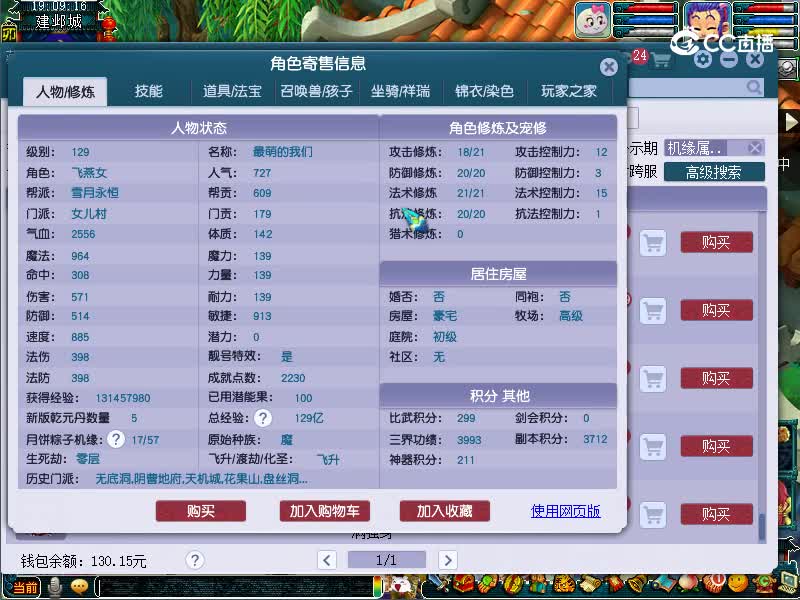Click the character name 最萌的我们
Image resolution: width=800 pixels, height=600 pixels.
pyautogui.click(x=283, y=152)
